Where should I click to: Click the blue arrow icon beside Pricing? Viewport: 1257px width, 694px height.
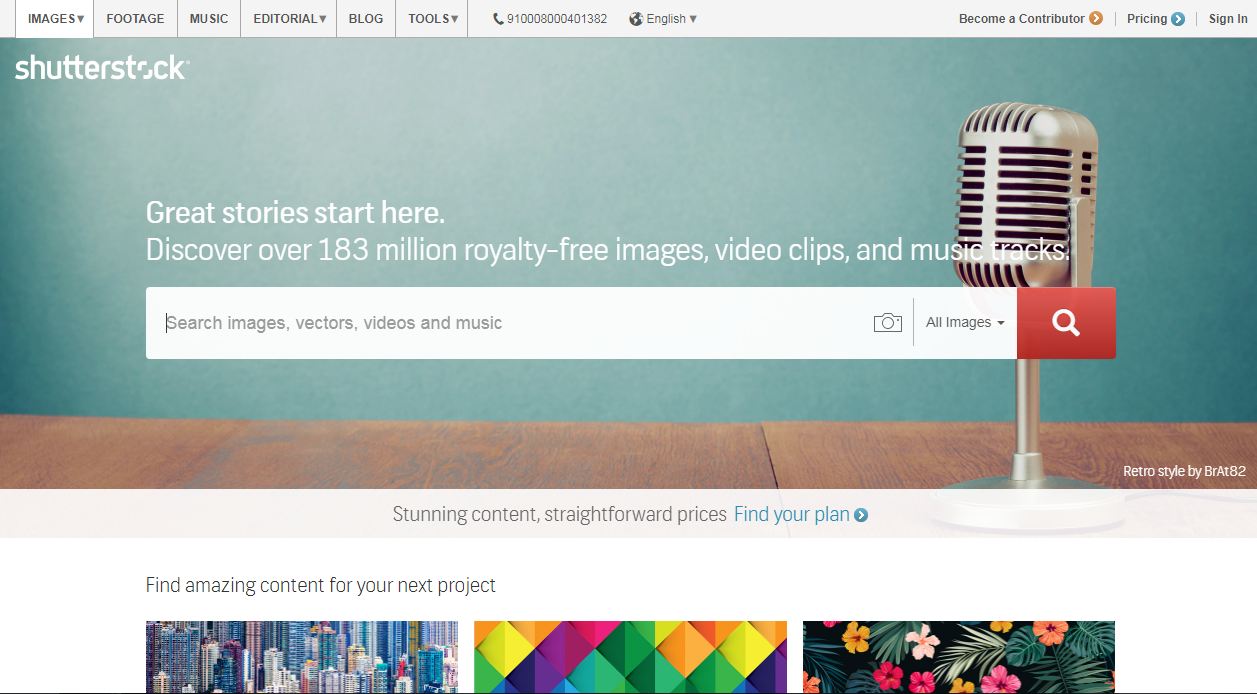(x=1178, y=19)
